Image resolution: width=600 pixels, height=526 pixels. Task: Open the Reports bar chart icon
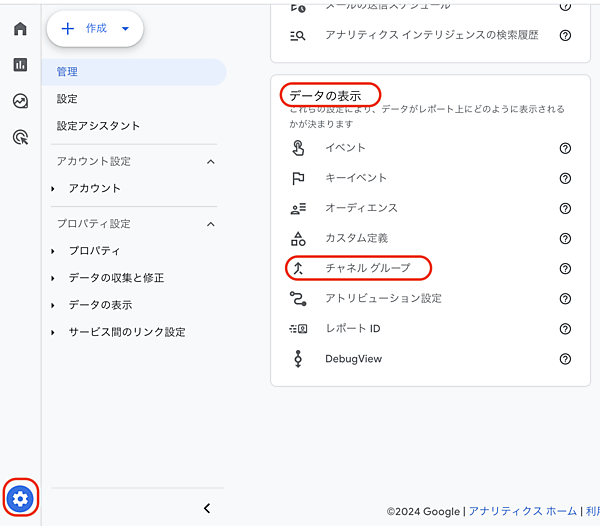point(20,64)
